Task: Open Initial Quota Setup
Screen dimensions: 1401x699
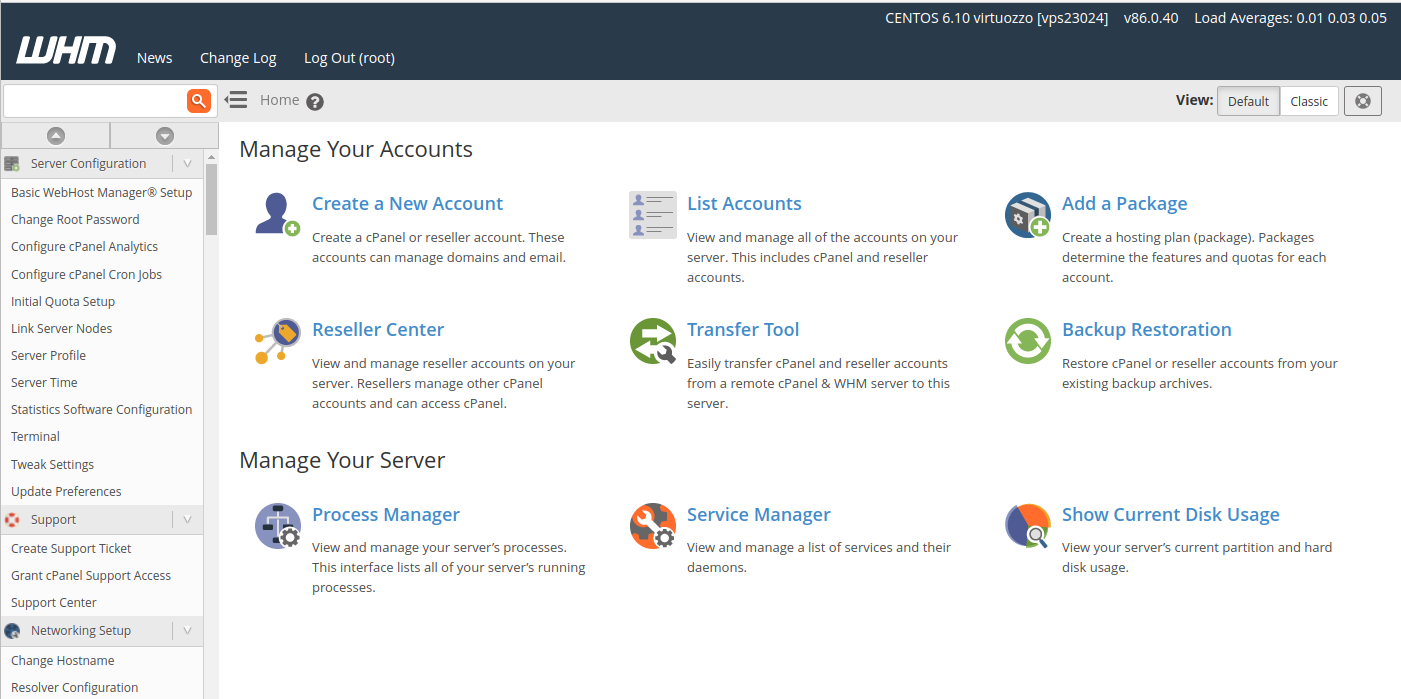Action: (63, 302)
